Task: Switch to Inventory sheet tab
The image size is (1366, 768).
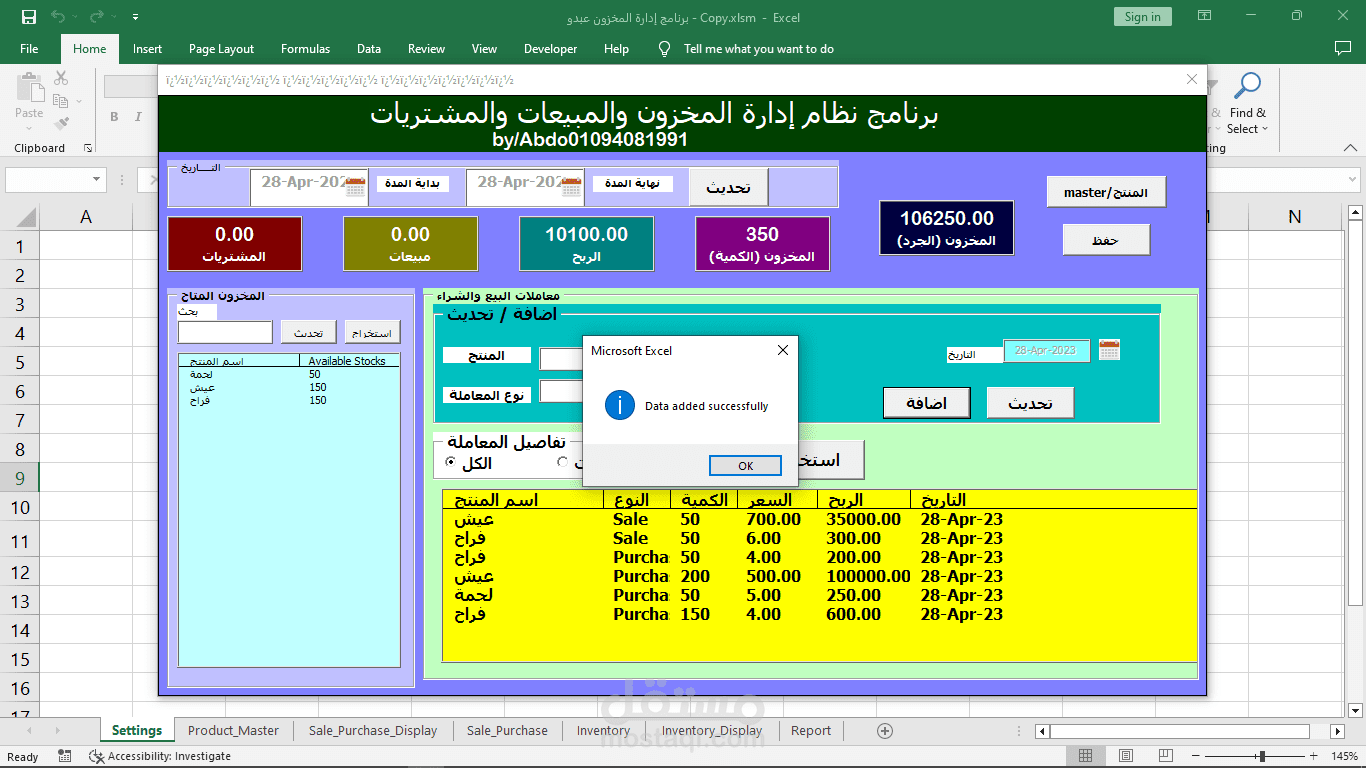Action: click(603, 731)
